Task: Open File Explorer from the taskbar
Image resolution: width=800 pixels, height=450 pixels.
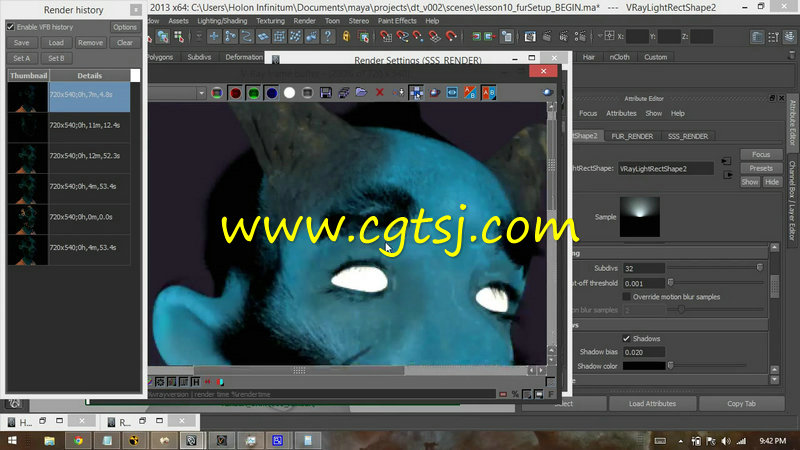Action: point(49,440)
